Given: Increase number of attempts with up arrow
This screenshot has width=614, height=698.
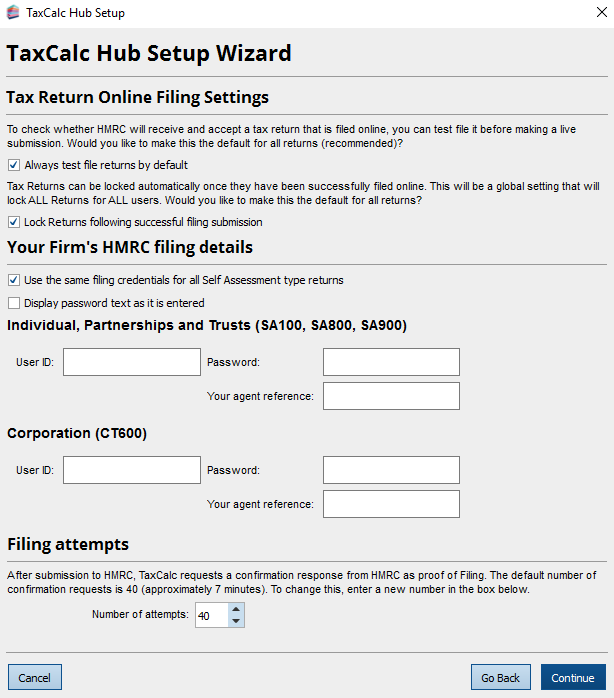Looking at the screenshot, I should click(236, 609).
